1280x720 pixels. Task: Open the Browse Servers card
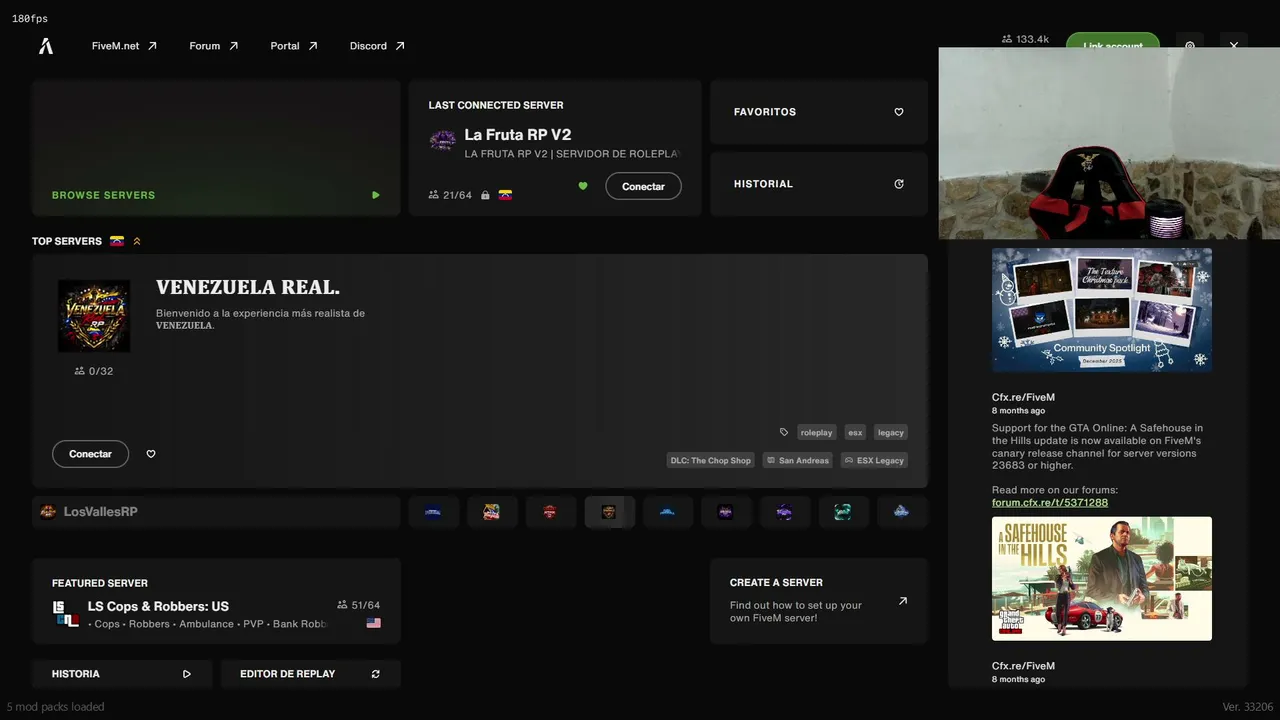[x=216, y=148]
